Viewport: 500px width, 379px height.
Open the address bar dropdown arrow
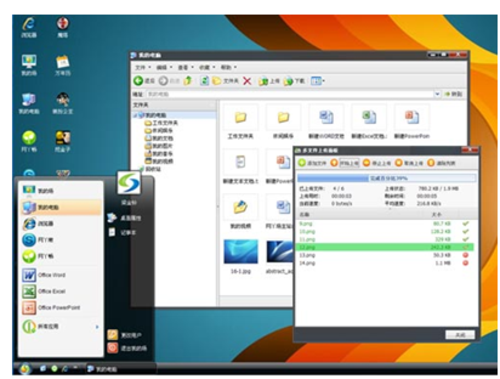tap(437, 94)
